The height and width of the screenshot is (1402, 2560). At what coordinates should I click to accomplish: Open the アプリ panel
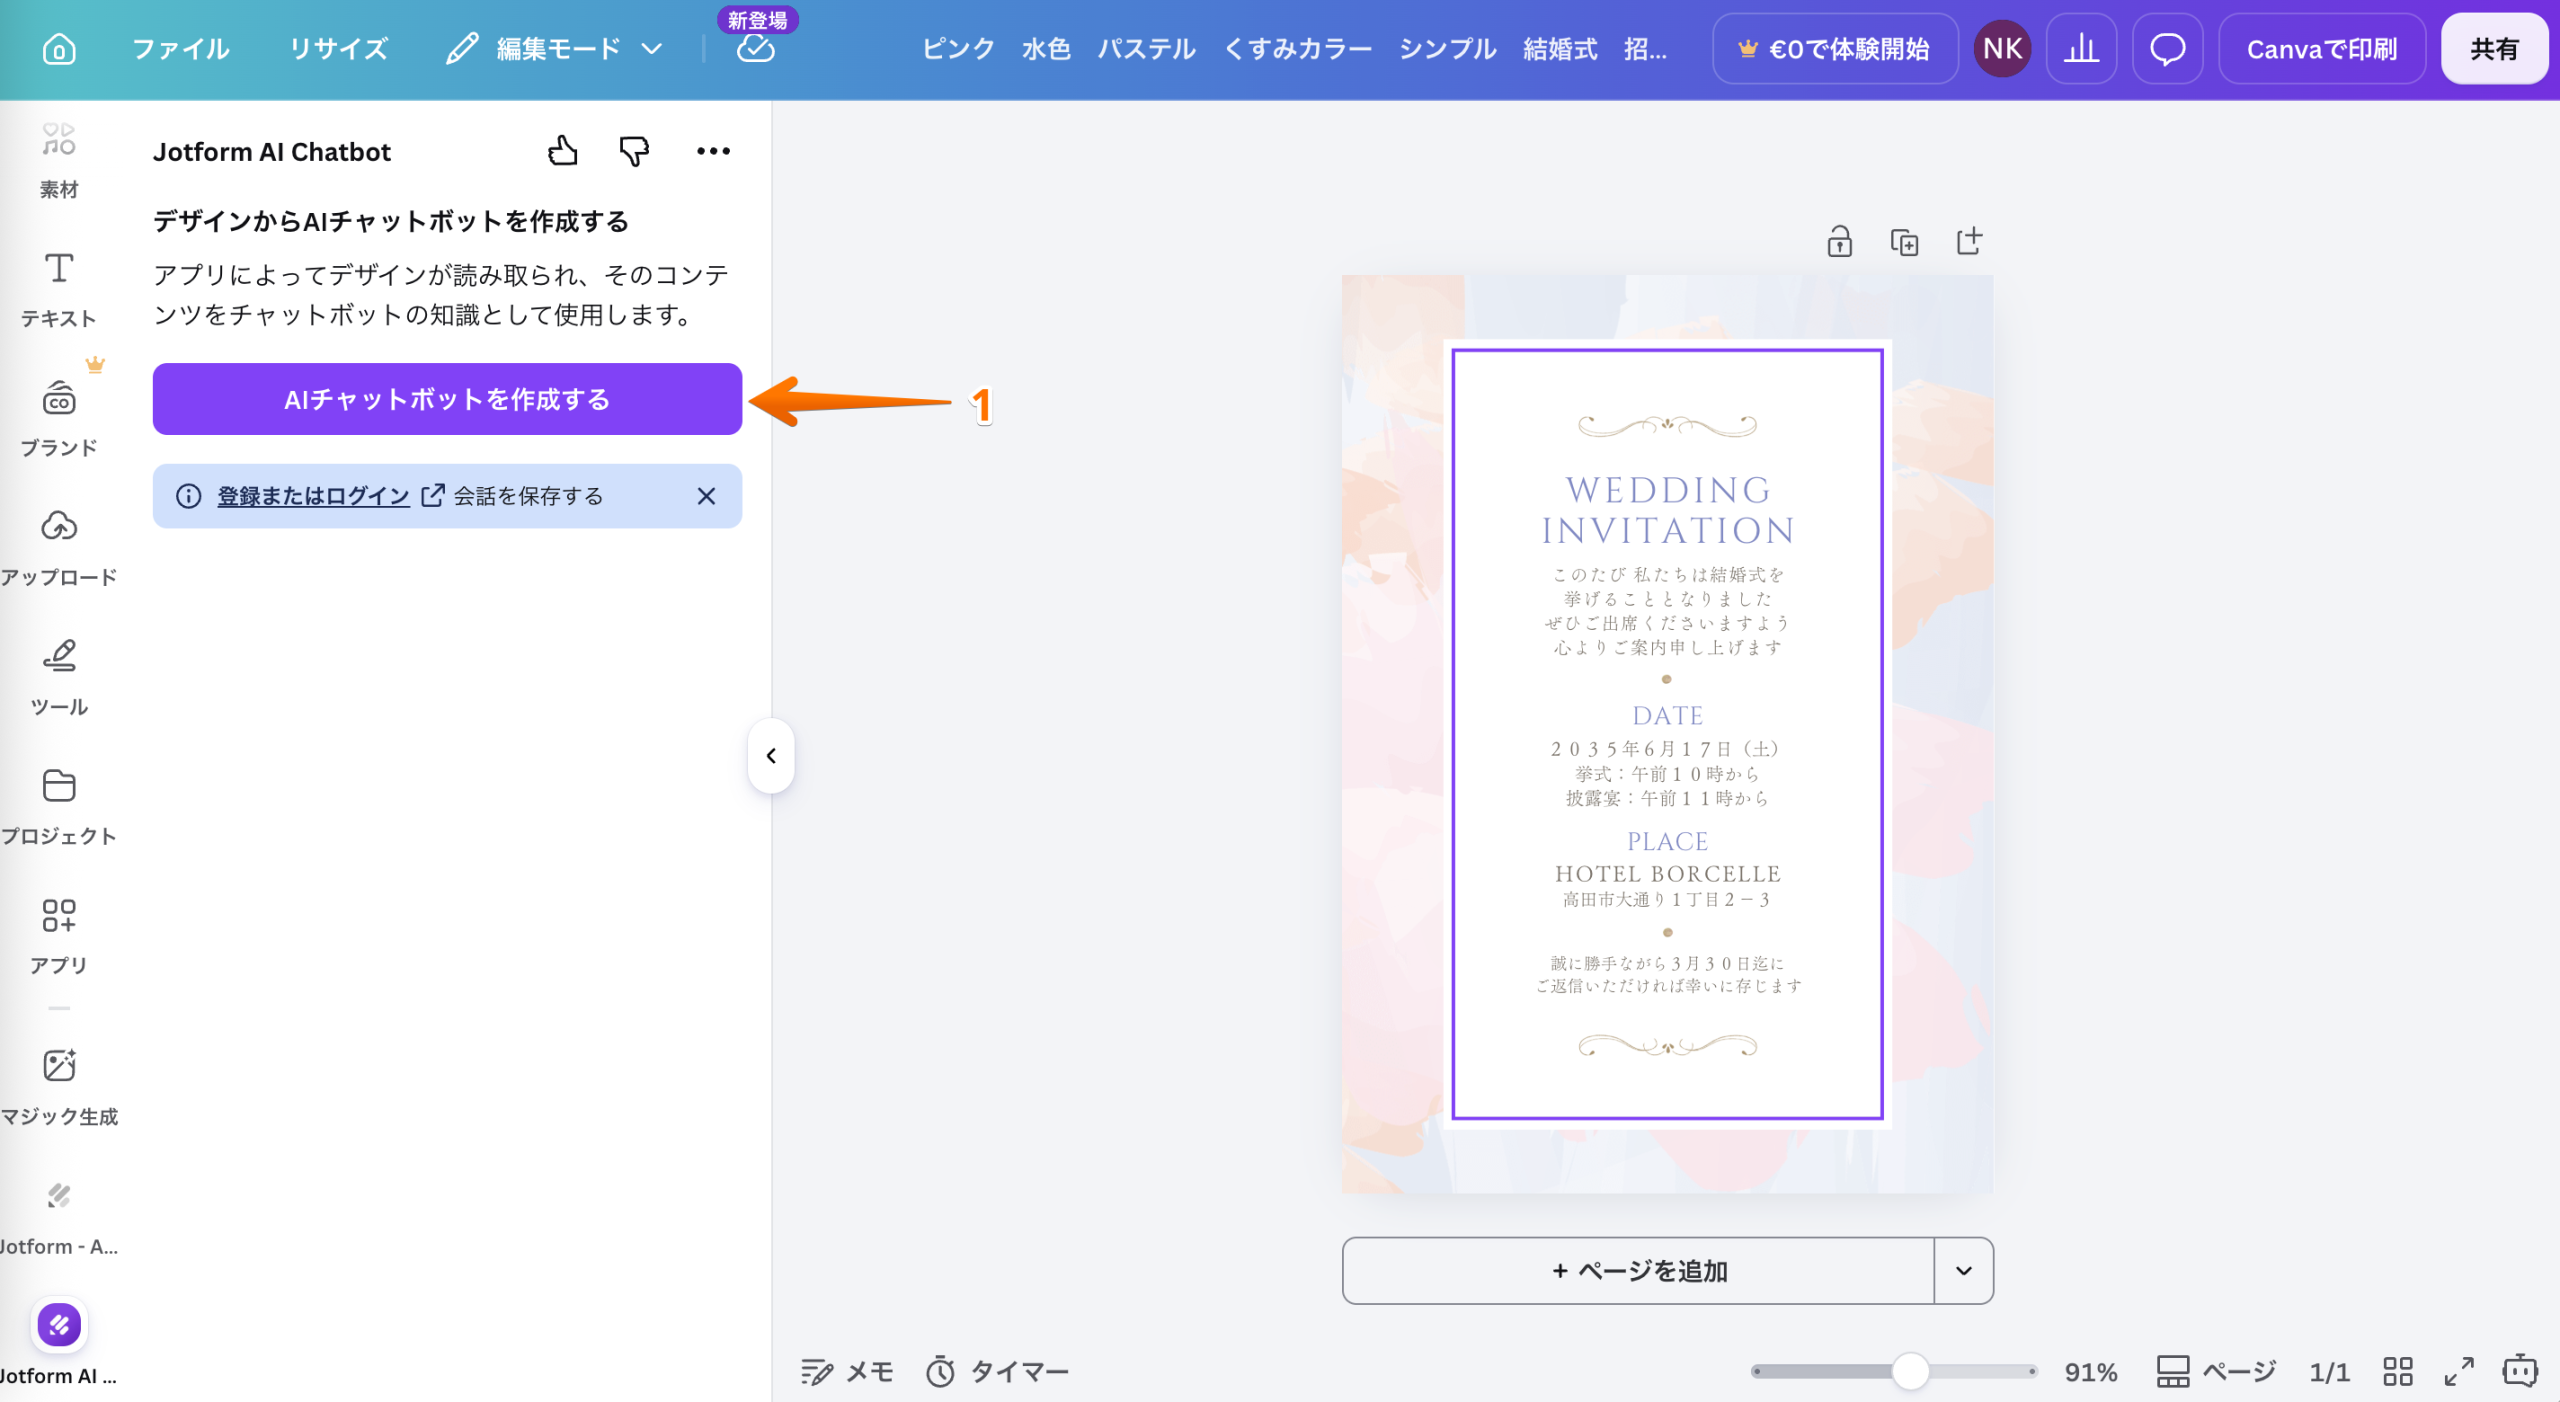click(x=59, y=936)
